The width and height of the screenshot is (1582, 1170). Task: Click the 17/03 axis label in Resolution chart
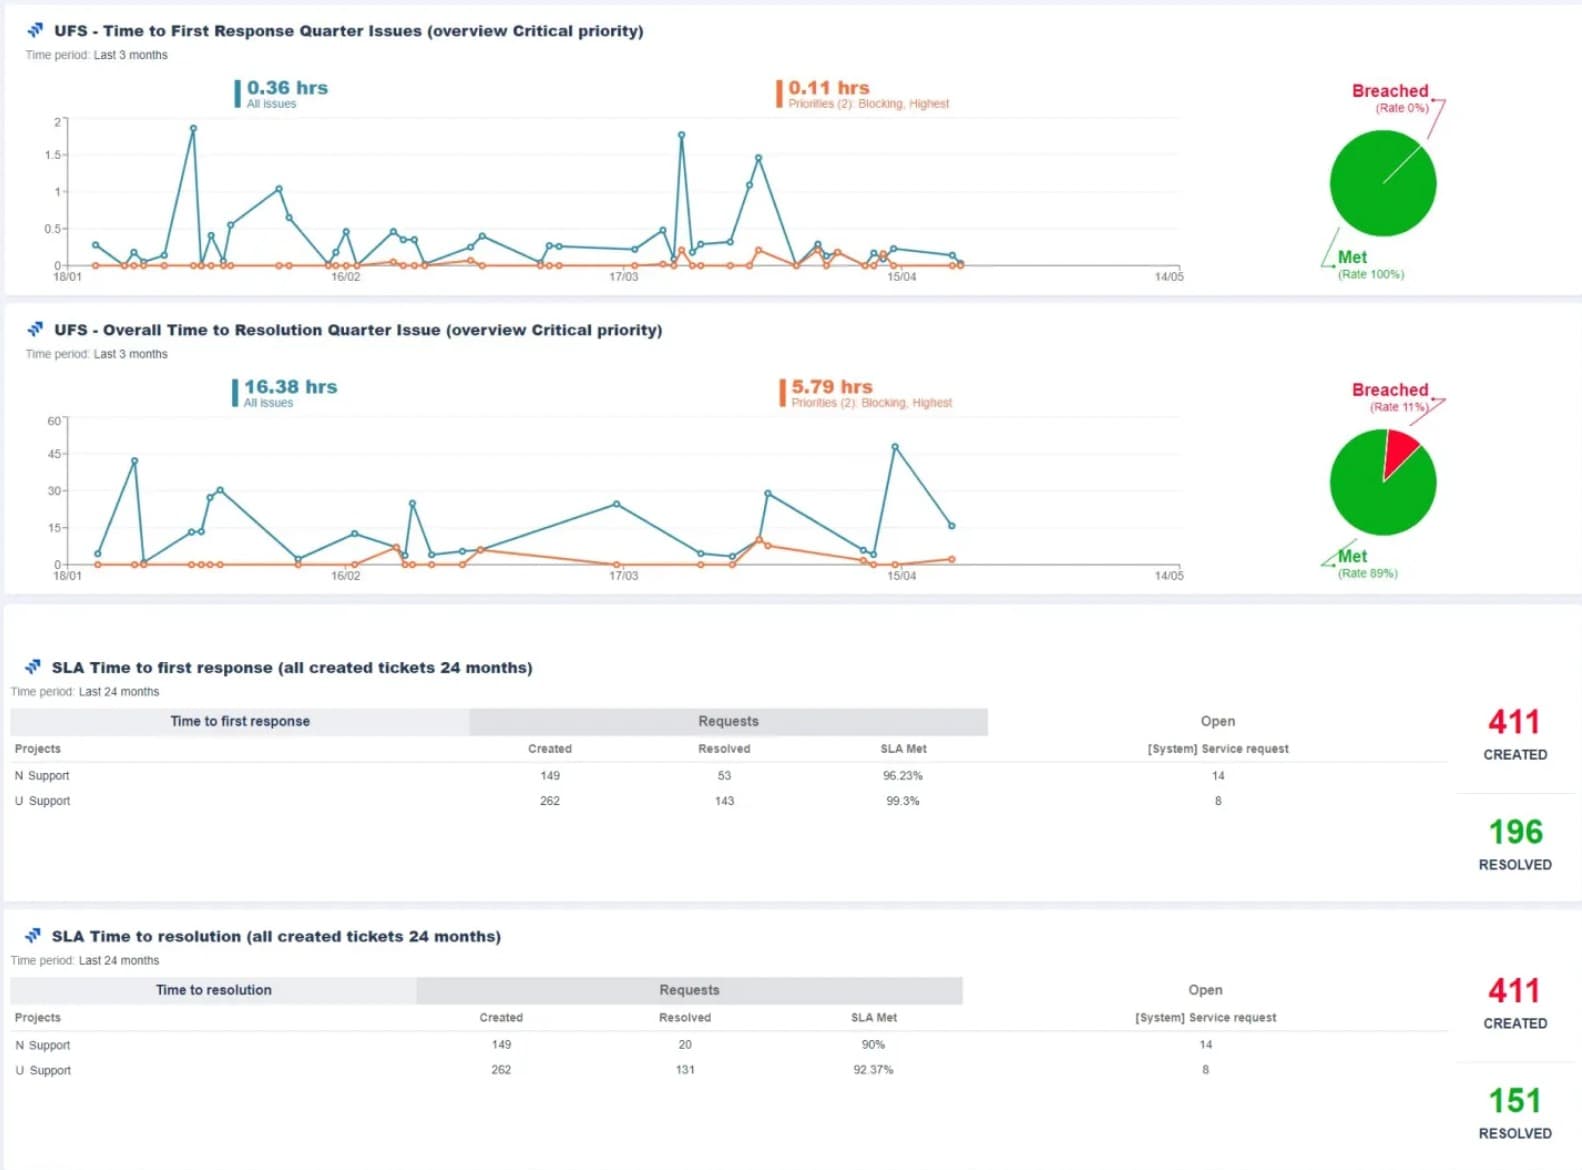(x=623, y=576)
